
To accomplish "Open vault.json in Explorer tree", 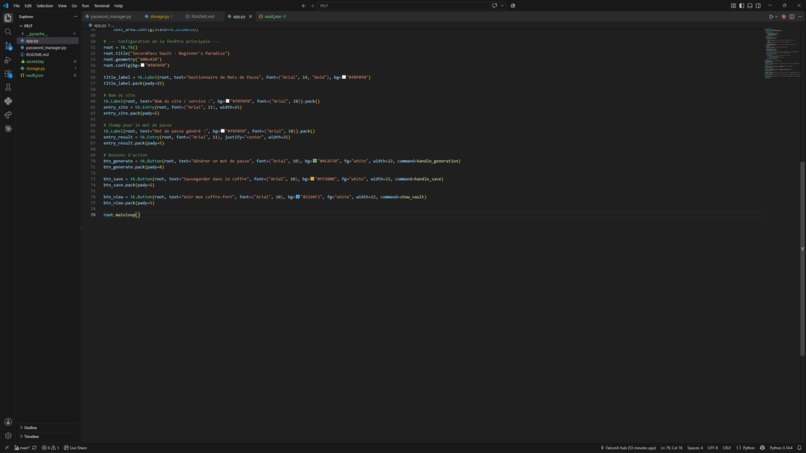I will point(34,75).
